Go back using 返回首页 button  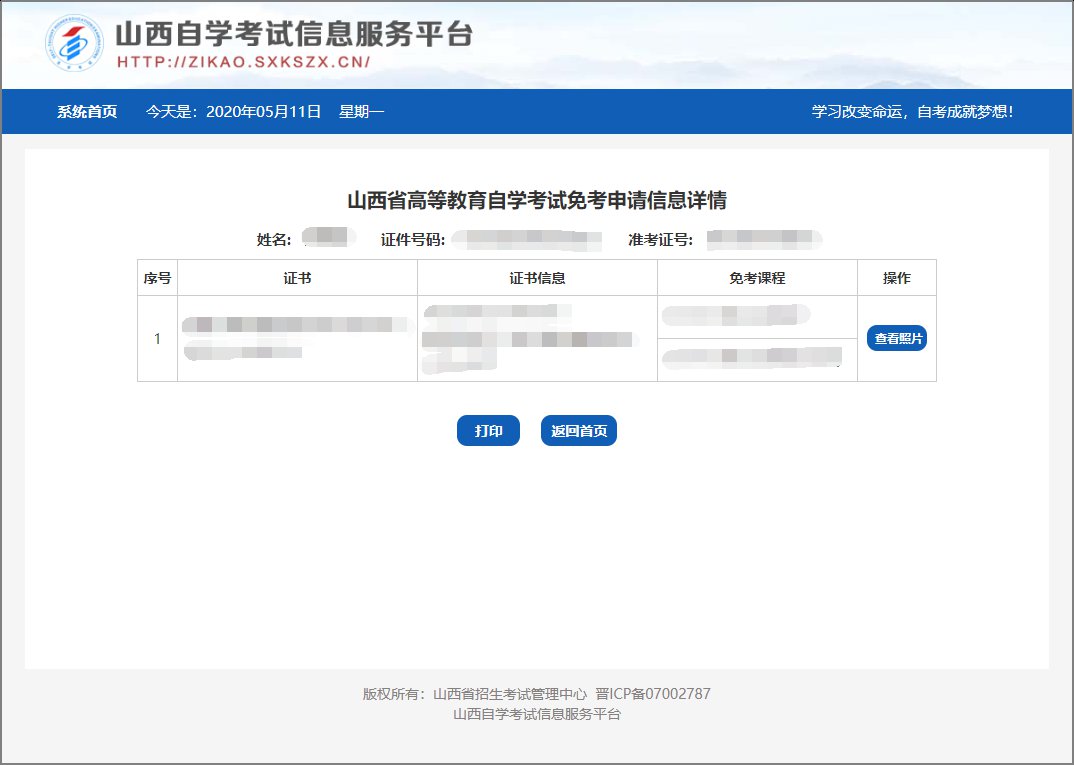[x=579, y=431]
